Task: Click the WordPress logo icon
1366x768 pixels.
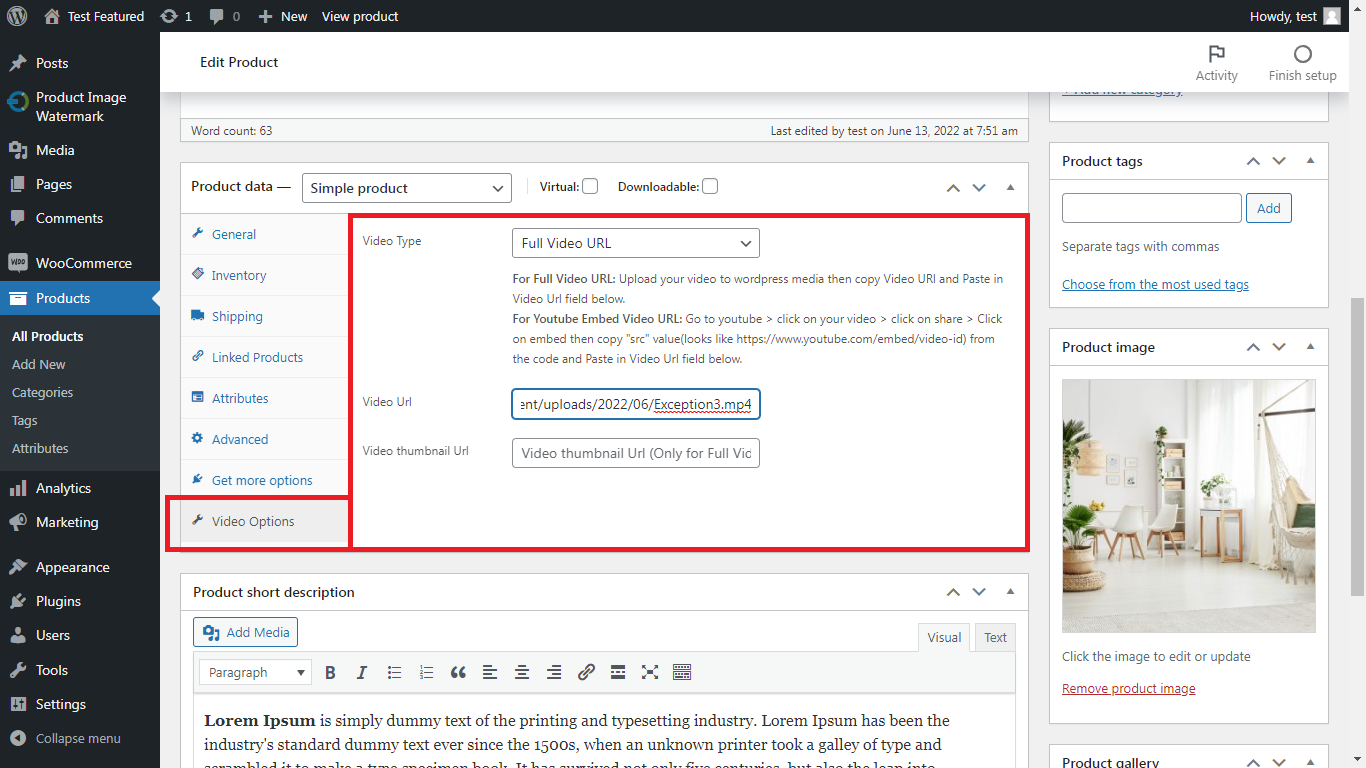Action: coord(17,16)
